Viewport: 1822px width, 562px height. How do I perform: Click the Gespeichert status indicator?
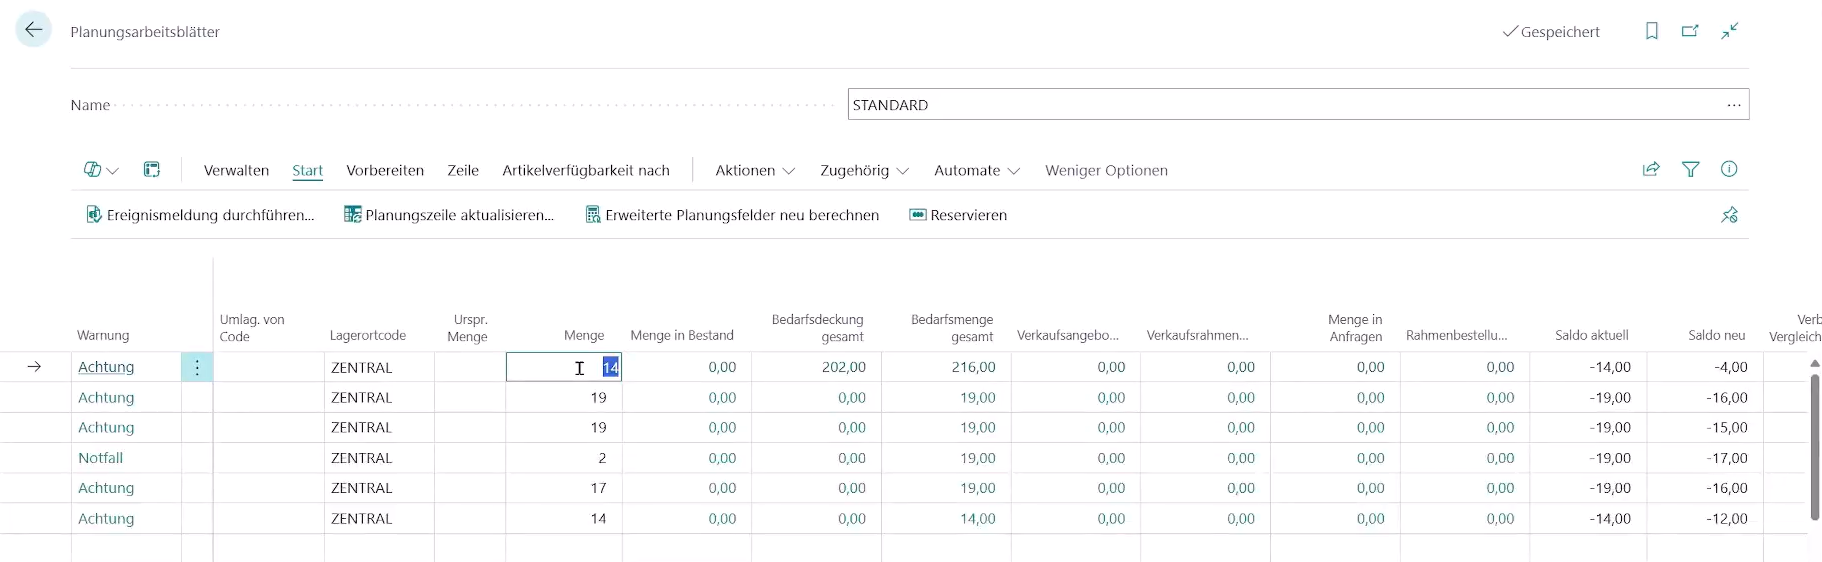coord(1551,32)
